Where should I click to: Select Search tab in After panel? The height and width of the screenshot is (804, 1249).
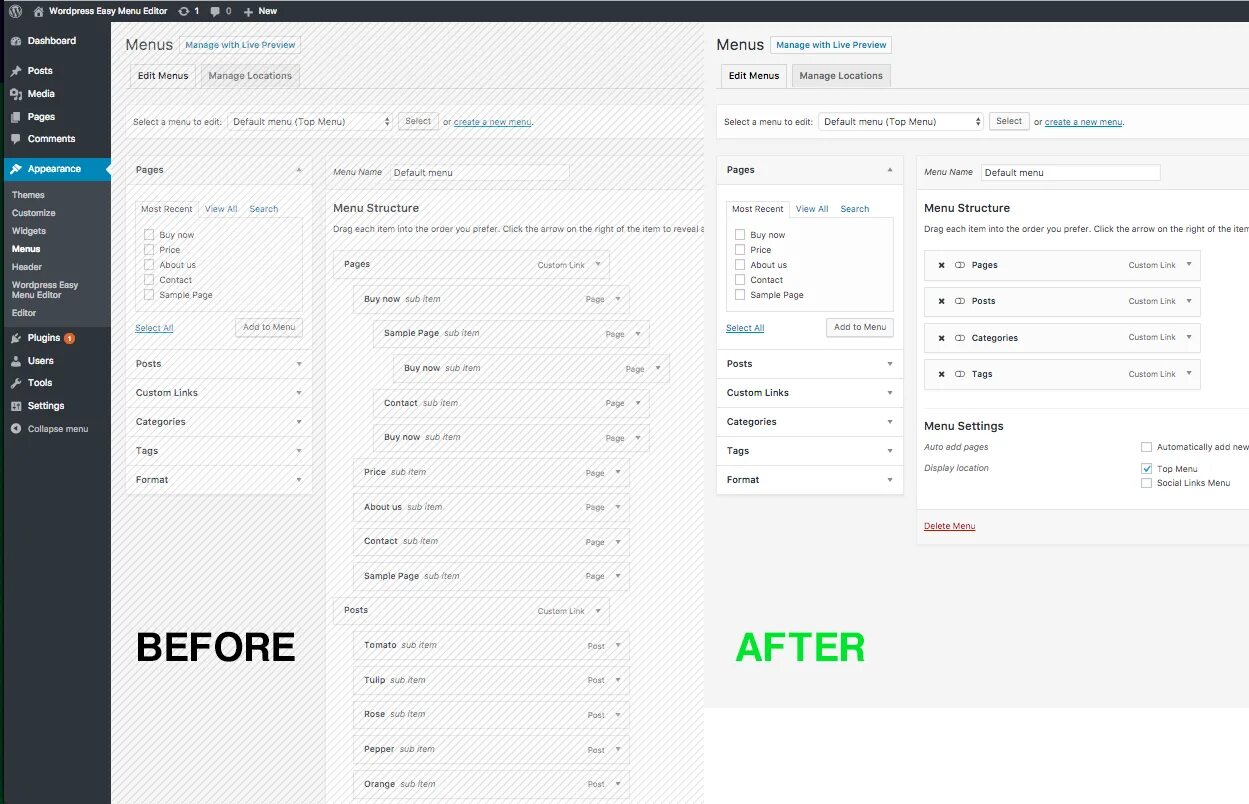[855, 209]
